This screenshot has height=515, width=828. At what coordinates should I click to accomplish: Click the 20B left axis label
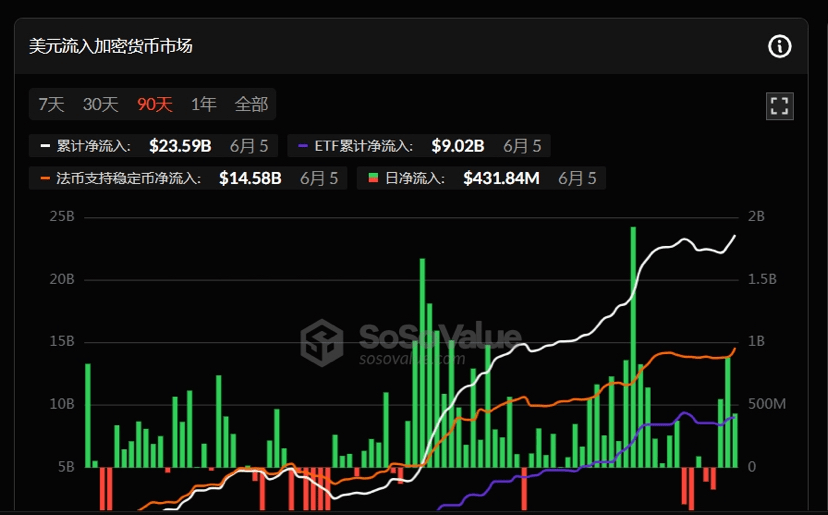pos(62,279)
